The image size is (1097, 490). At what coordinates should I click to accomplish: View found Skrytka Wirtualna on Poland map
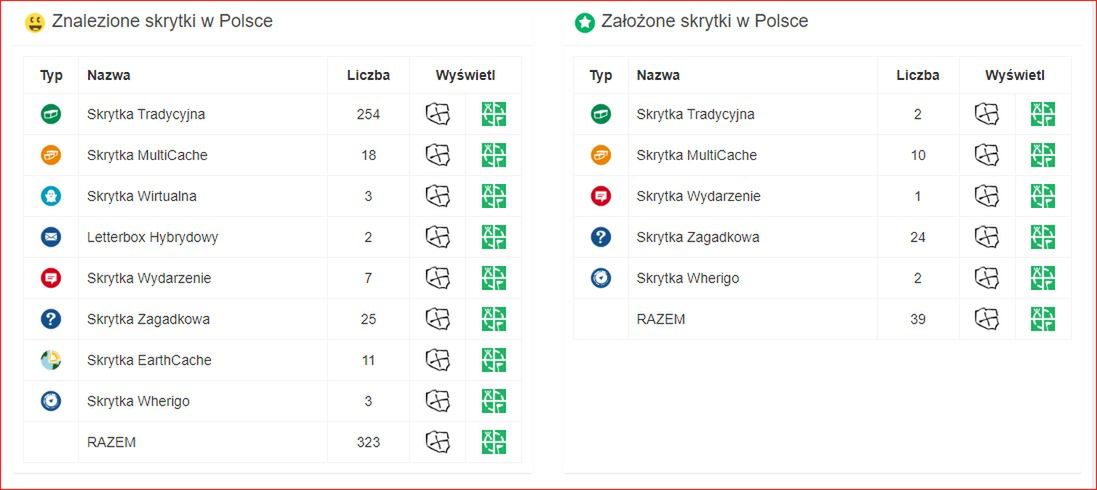point(438,196)
